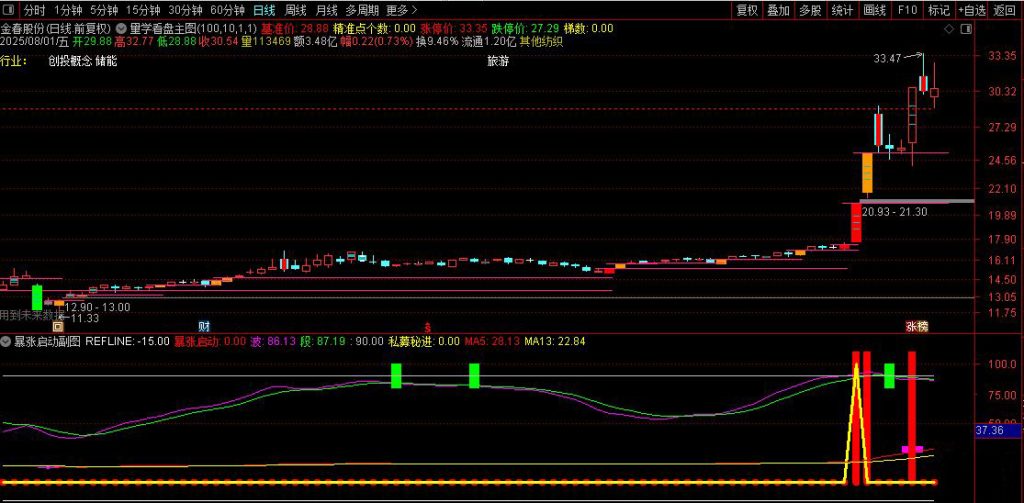Click the 涨榜 marker on the timeline
This screenshot has height=503, width=1024.
coord(916,326)
